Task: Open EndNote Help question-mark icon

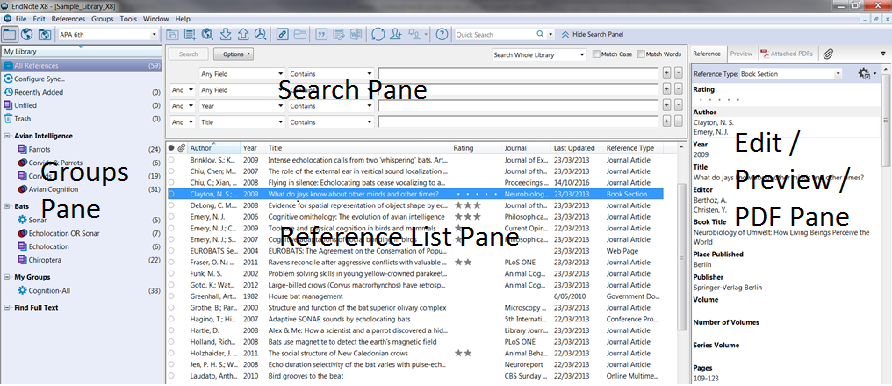Action: coord(441,34)
